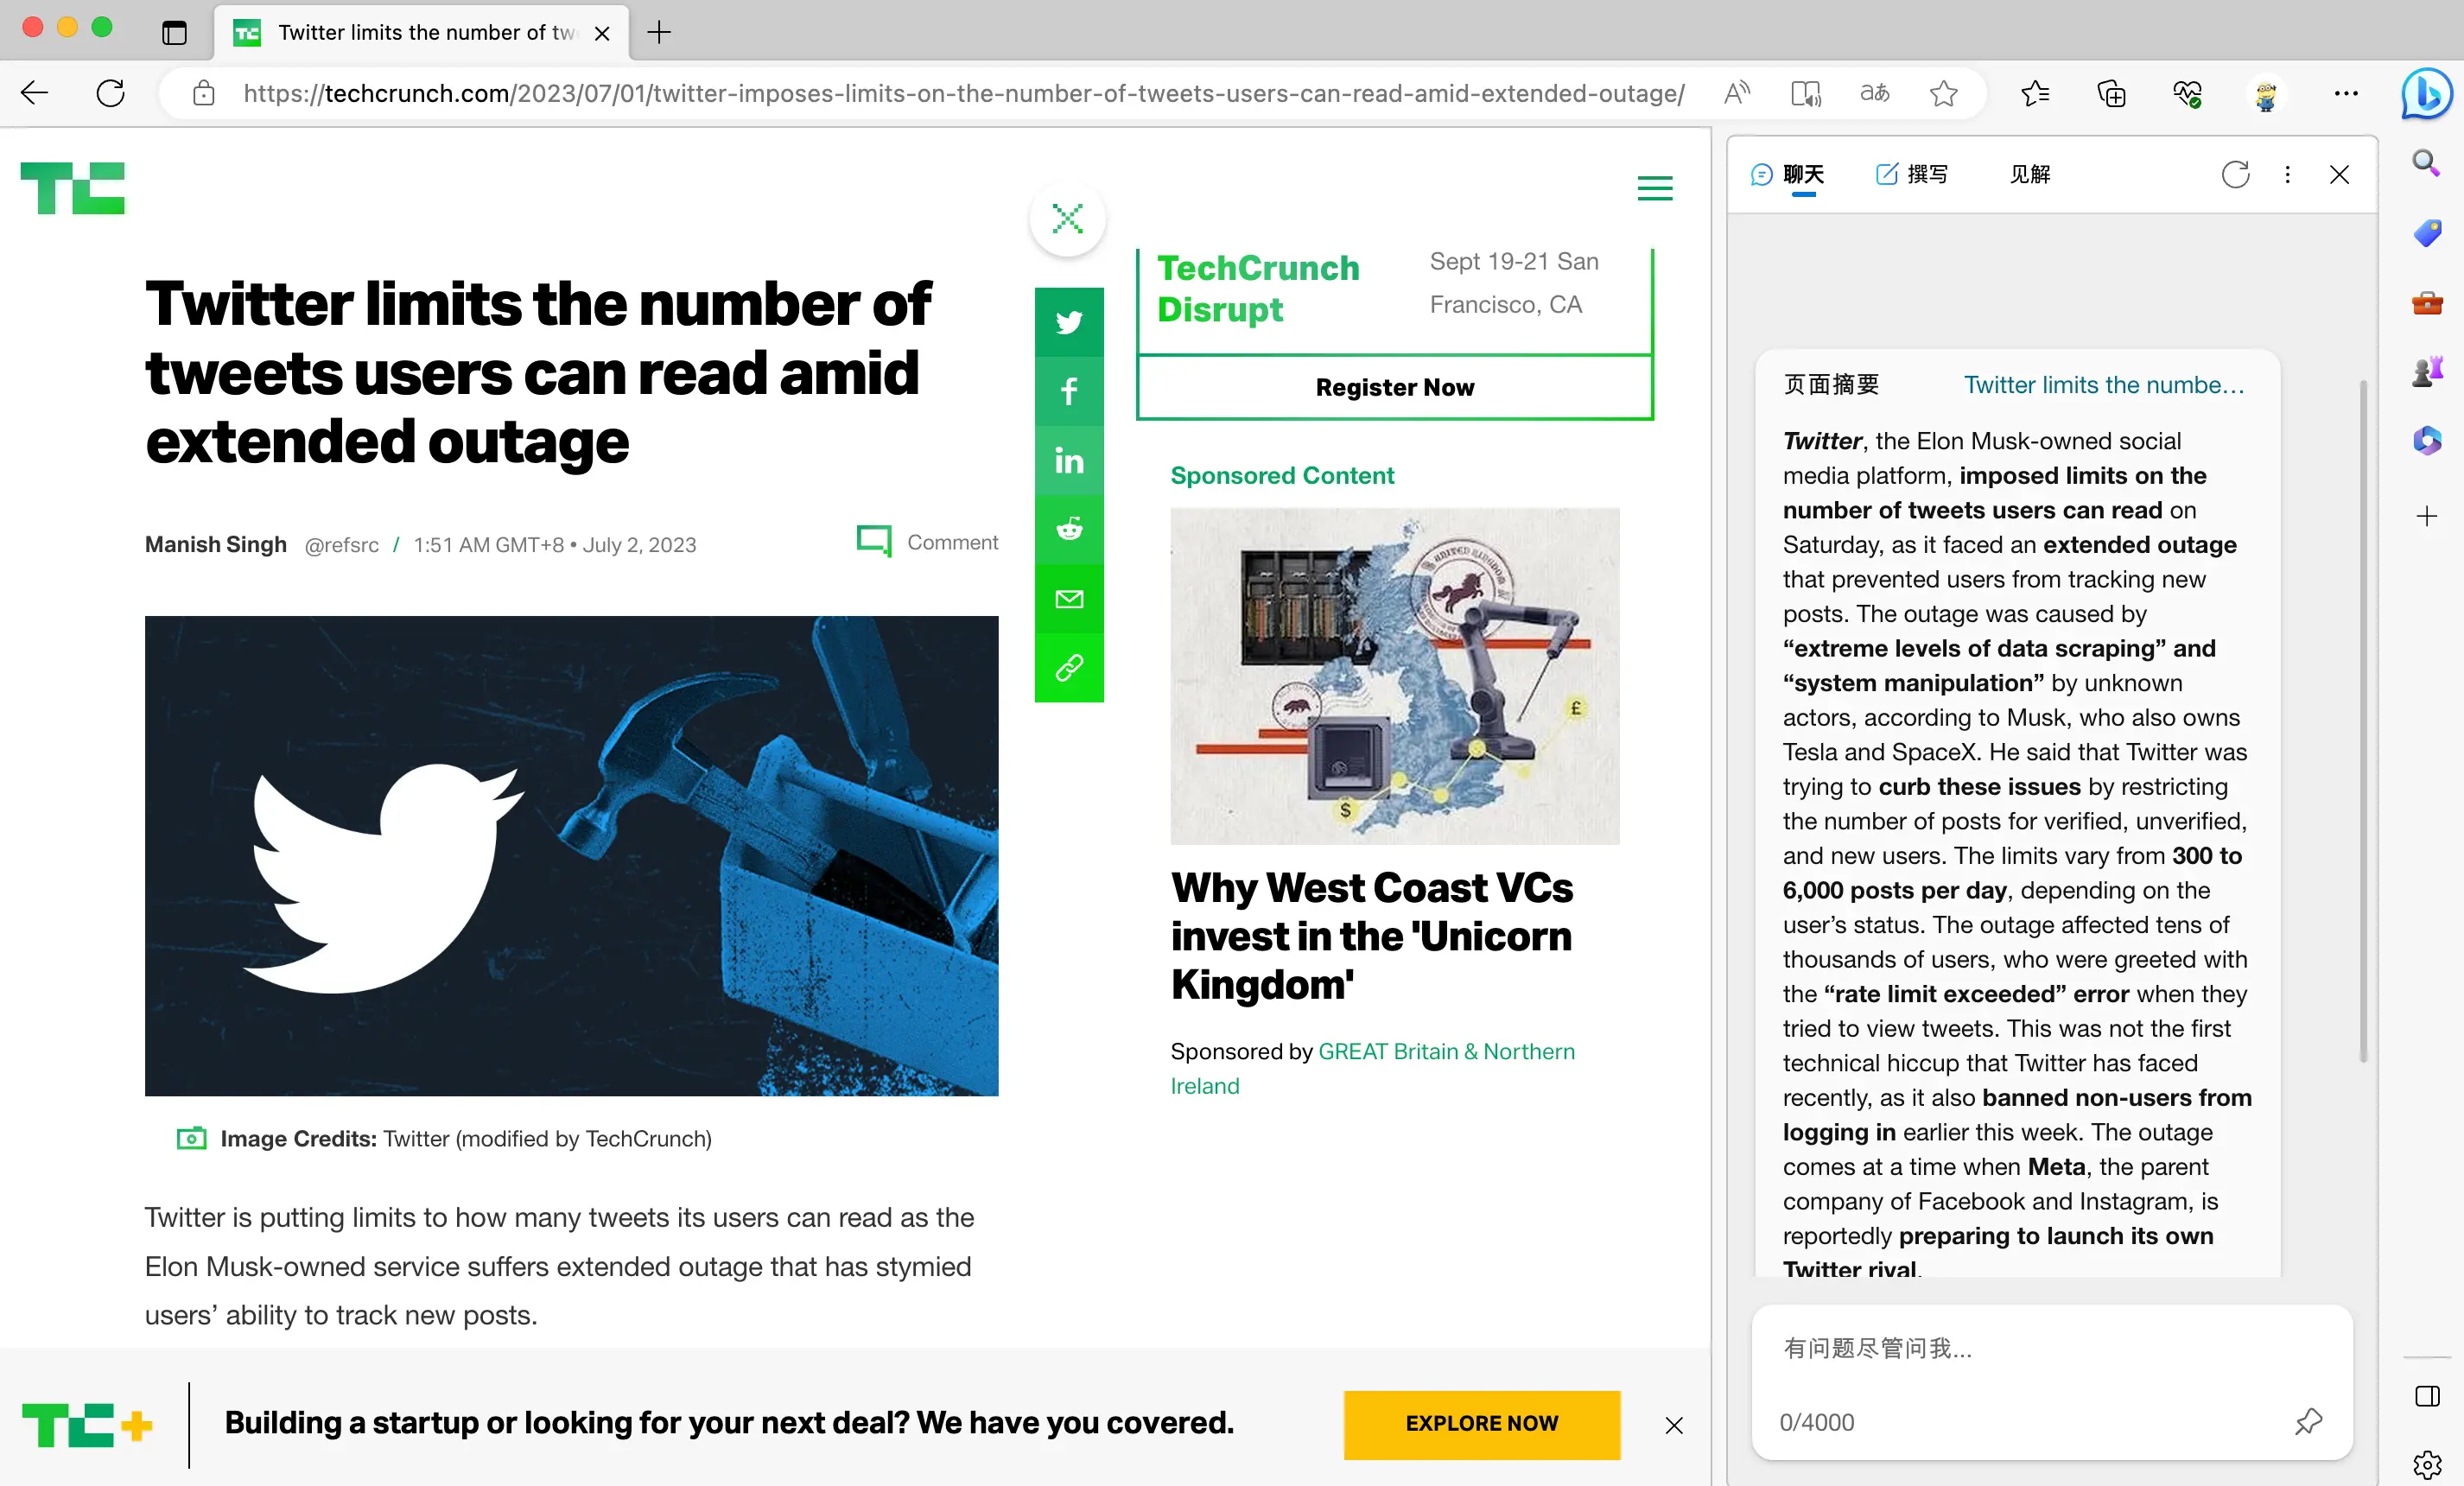This screenshot has height=1486, width=2464.
Task: Switch to the 聊天 chat tab
Action: coord(1788,175)
